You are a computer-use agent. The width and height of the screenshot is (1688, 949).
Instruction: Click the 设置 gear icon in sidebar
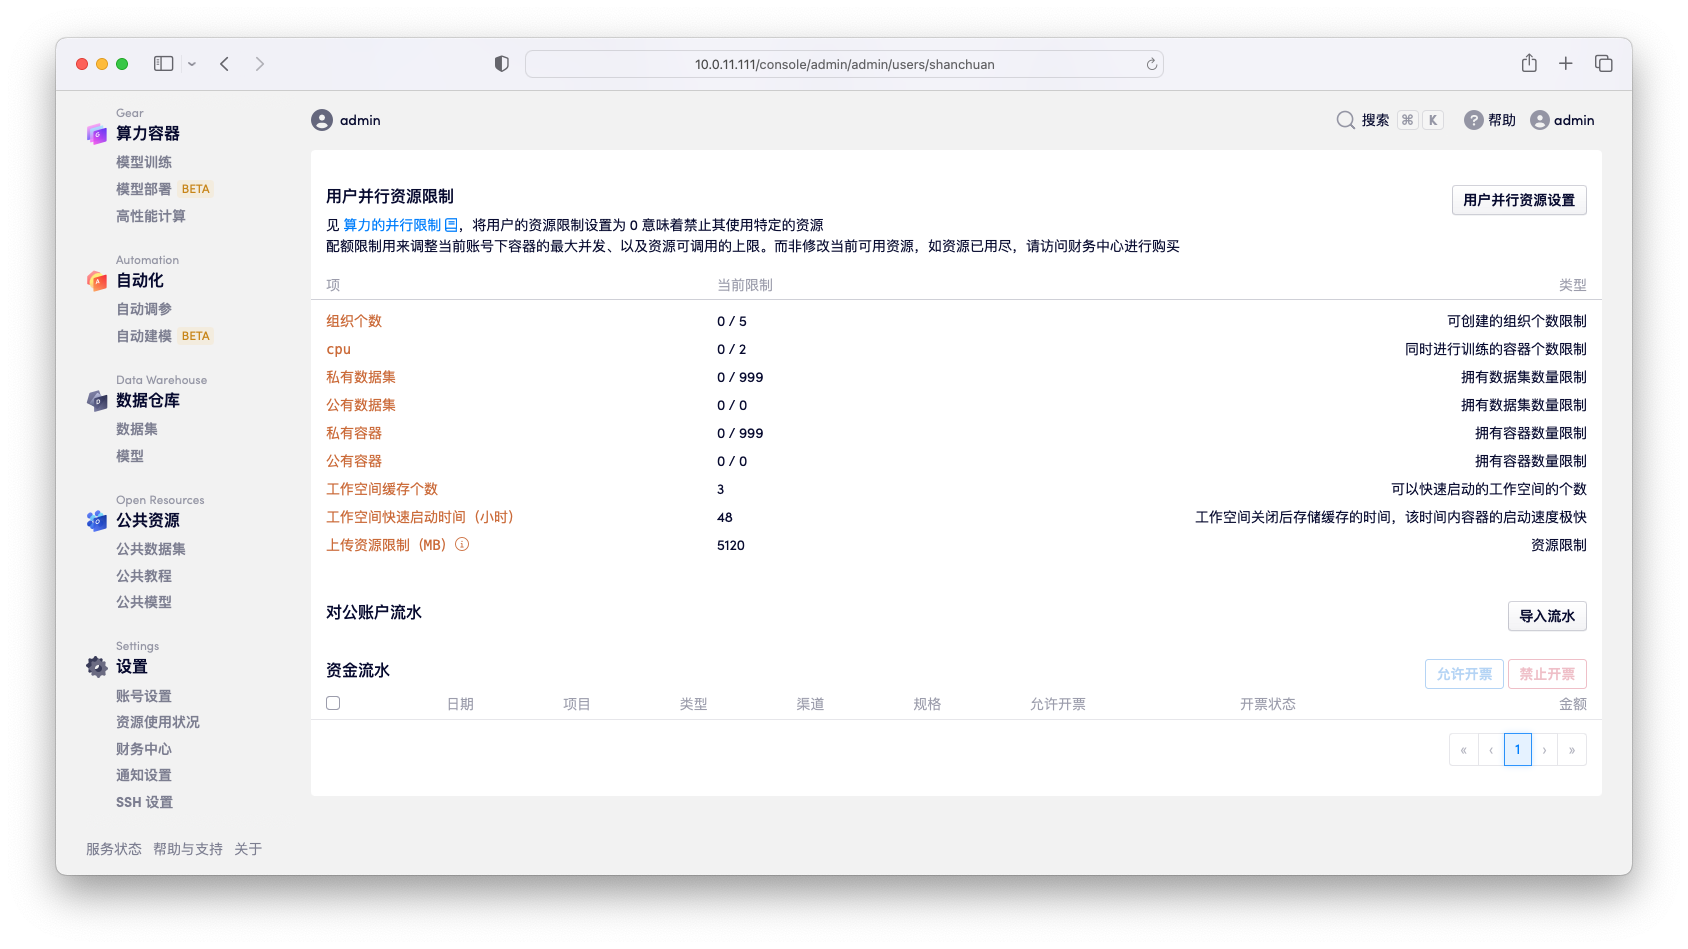point(97,667)
